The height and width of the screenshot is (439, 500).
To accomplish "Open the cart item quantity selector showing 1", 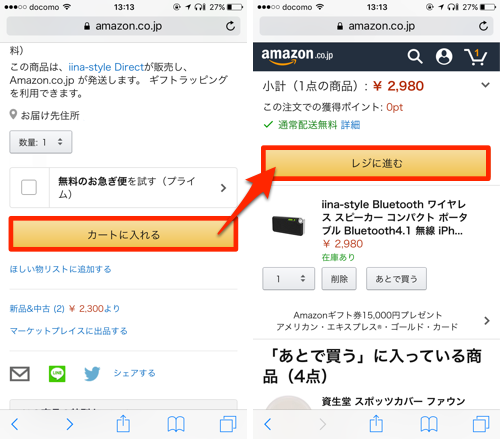I will [x=288, y=279].
